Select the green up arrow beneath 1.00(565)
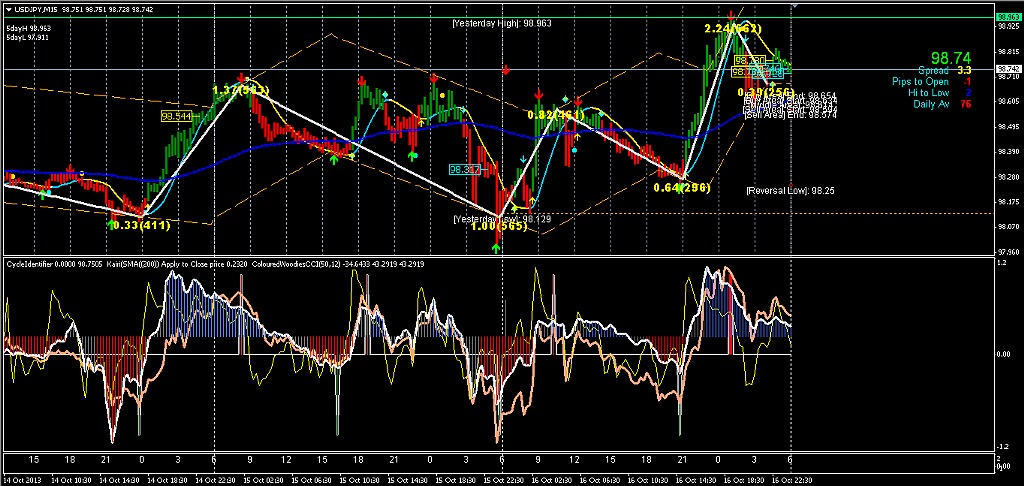Viewport: 1024px width, 486px height. pyautogui.click(x=496, y=248)
